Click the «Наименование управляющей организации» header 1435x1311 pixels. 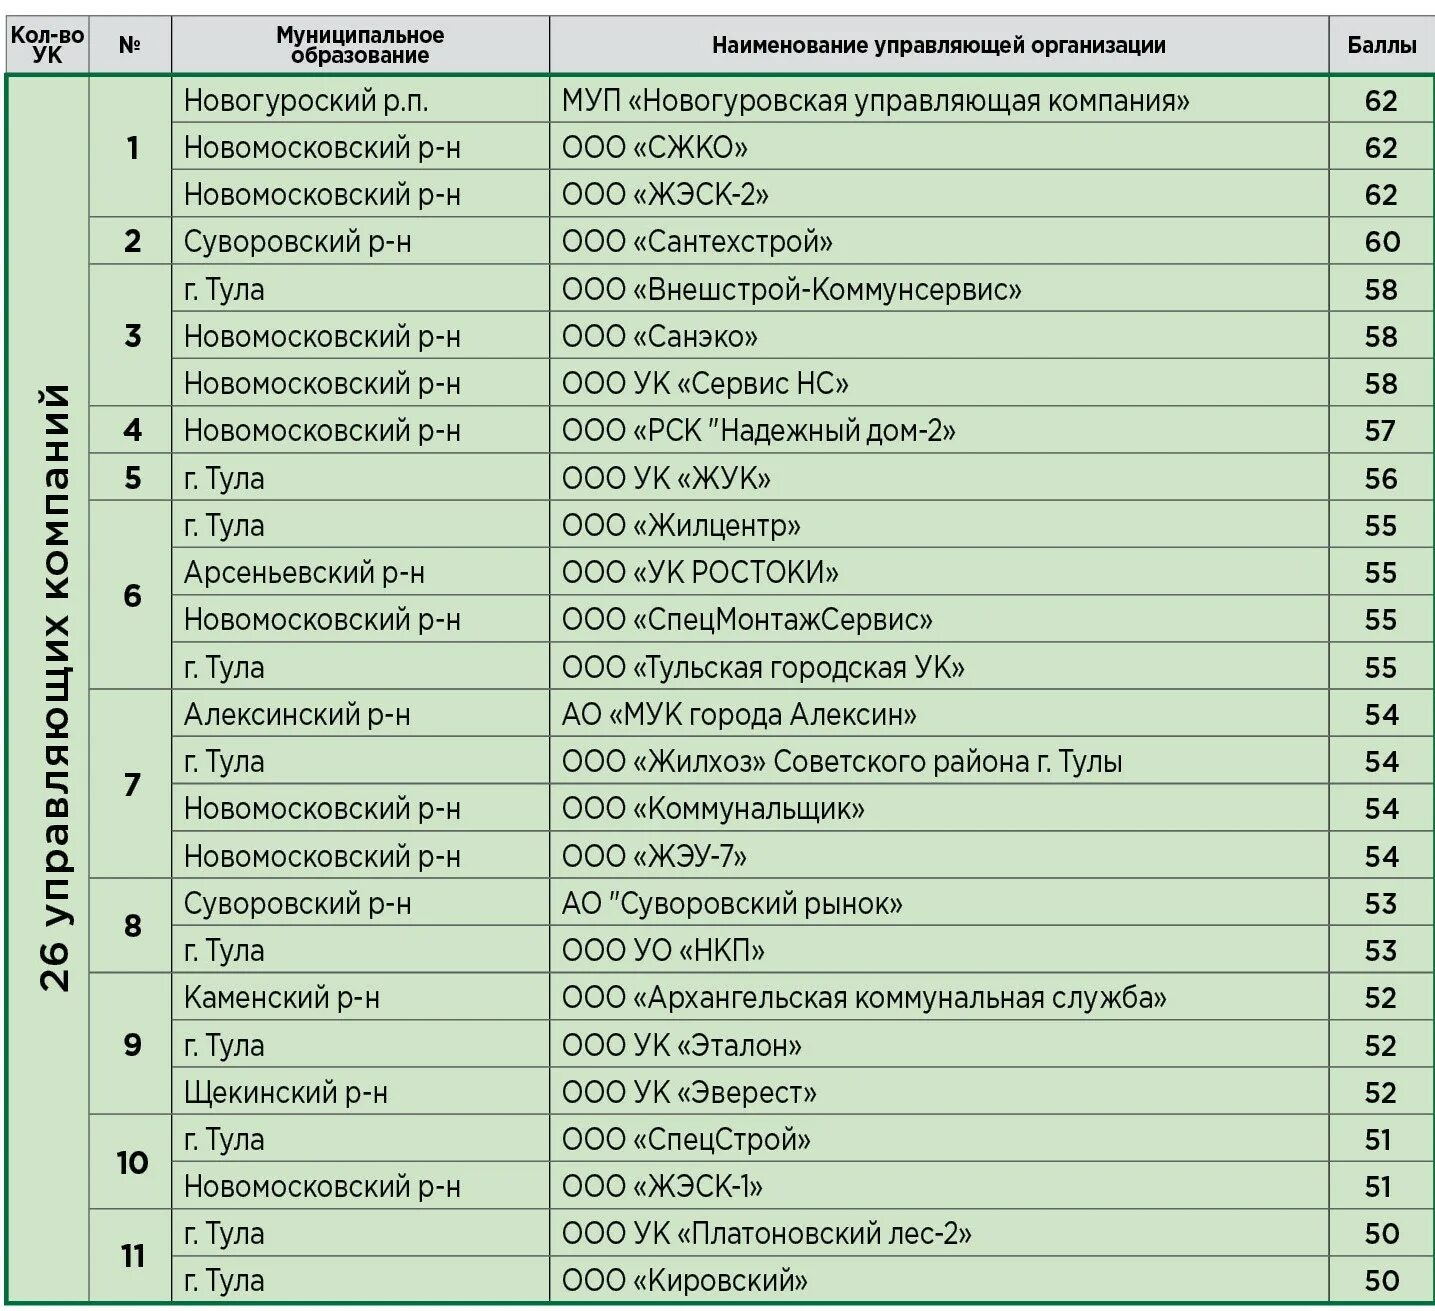pyautogui.click(x=939, y=45)
